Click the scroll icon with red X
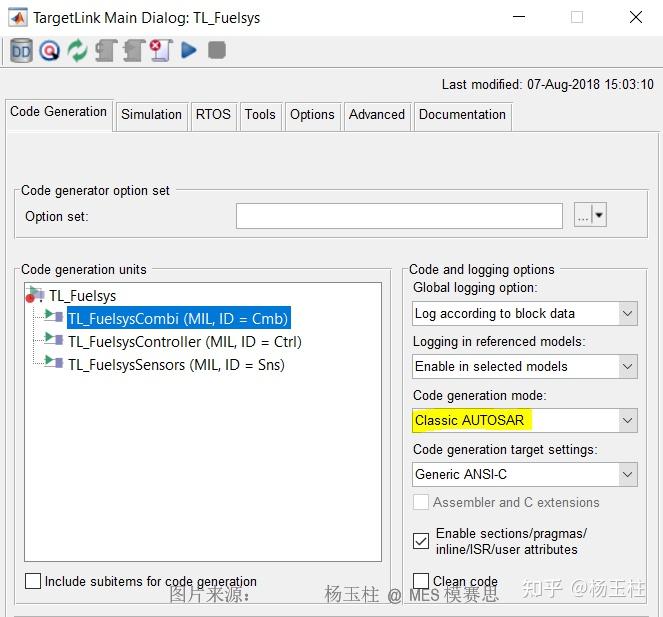Screen dimensions: 663x617 tap(161, 51)
